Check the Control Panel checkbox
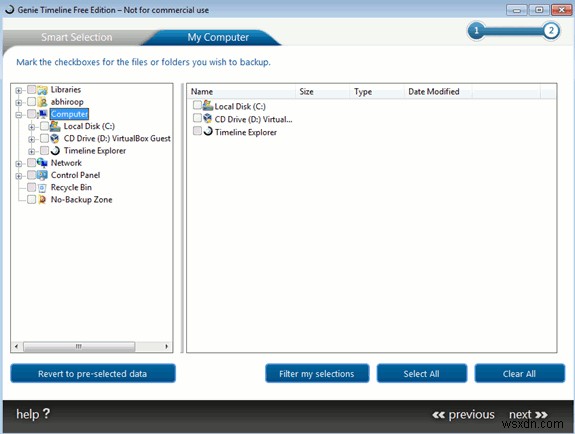 [x=32, y=175]
